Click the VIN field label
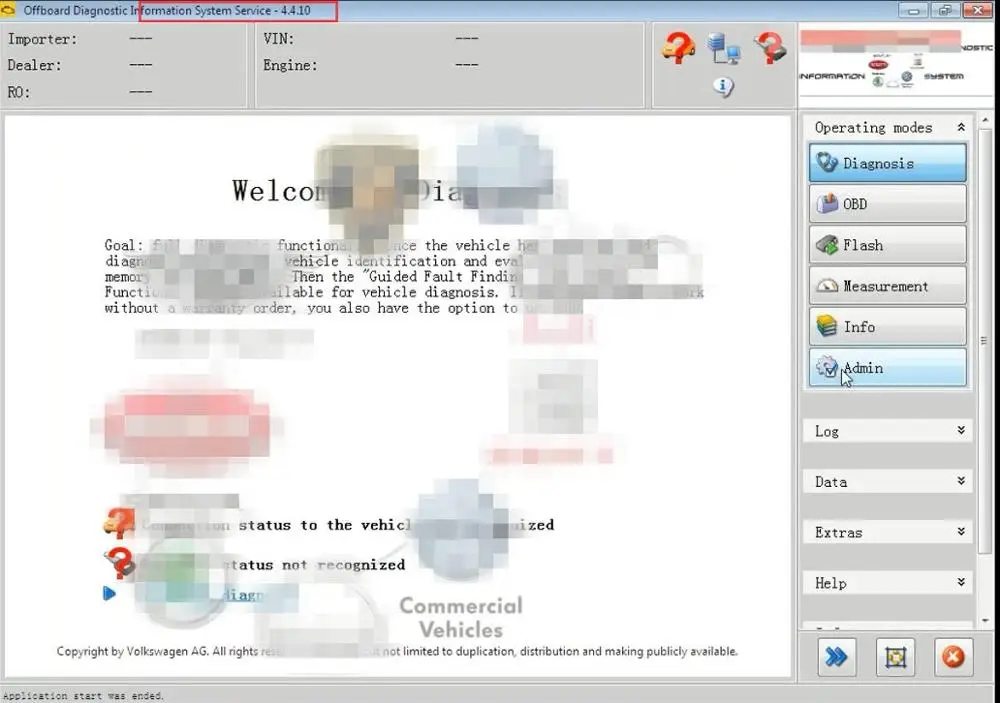Viewport: 1000px width, 703px height. pos(279,39)
